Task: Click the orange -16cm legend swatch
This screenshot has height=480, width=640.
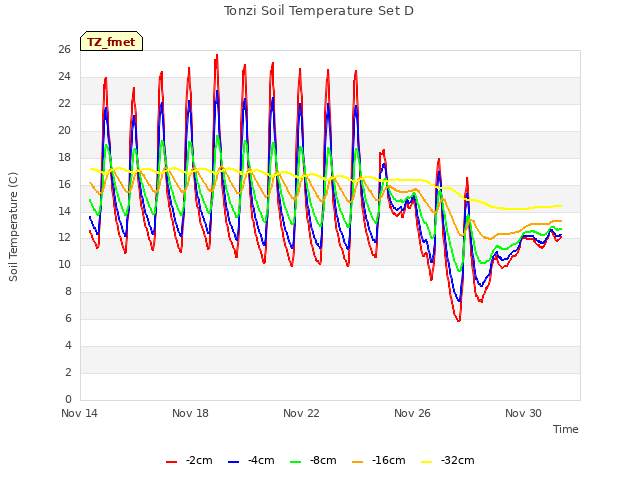Action: tap(358, 462)
